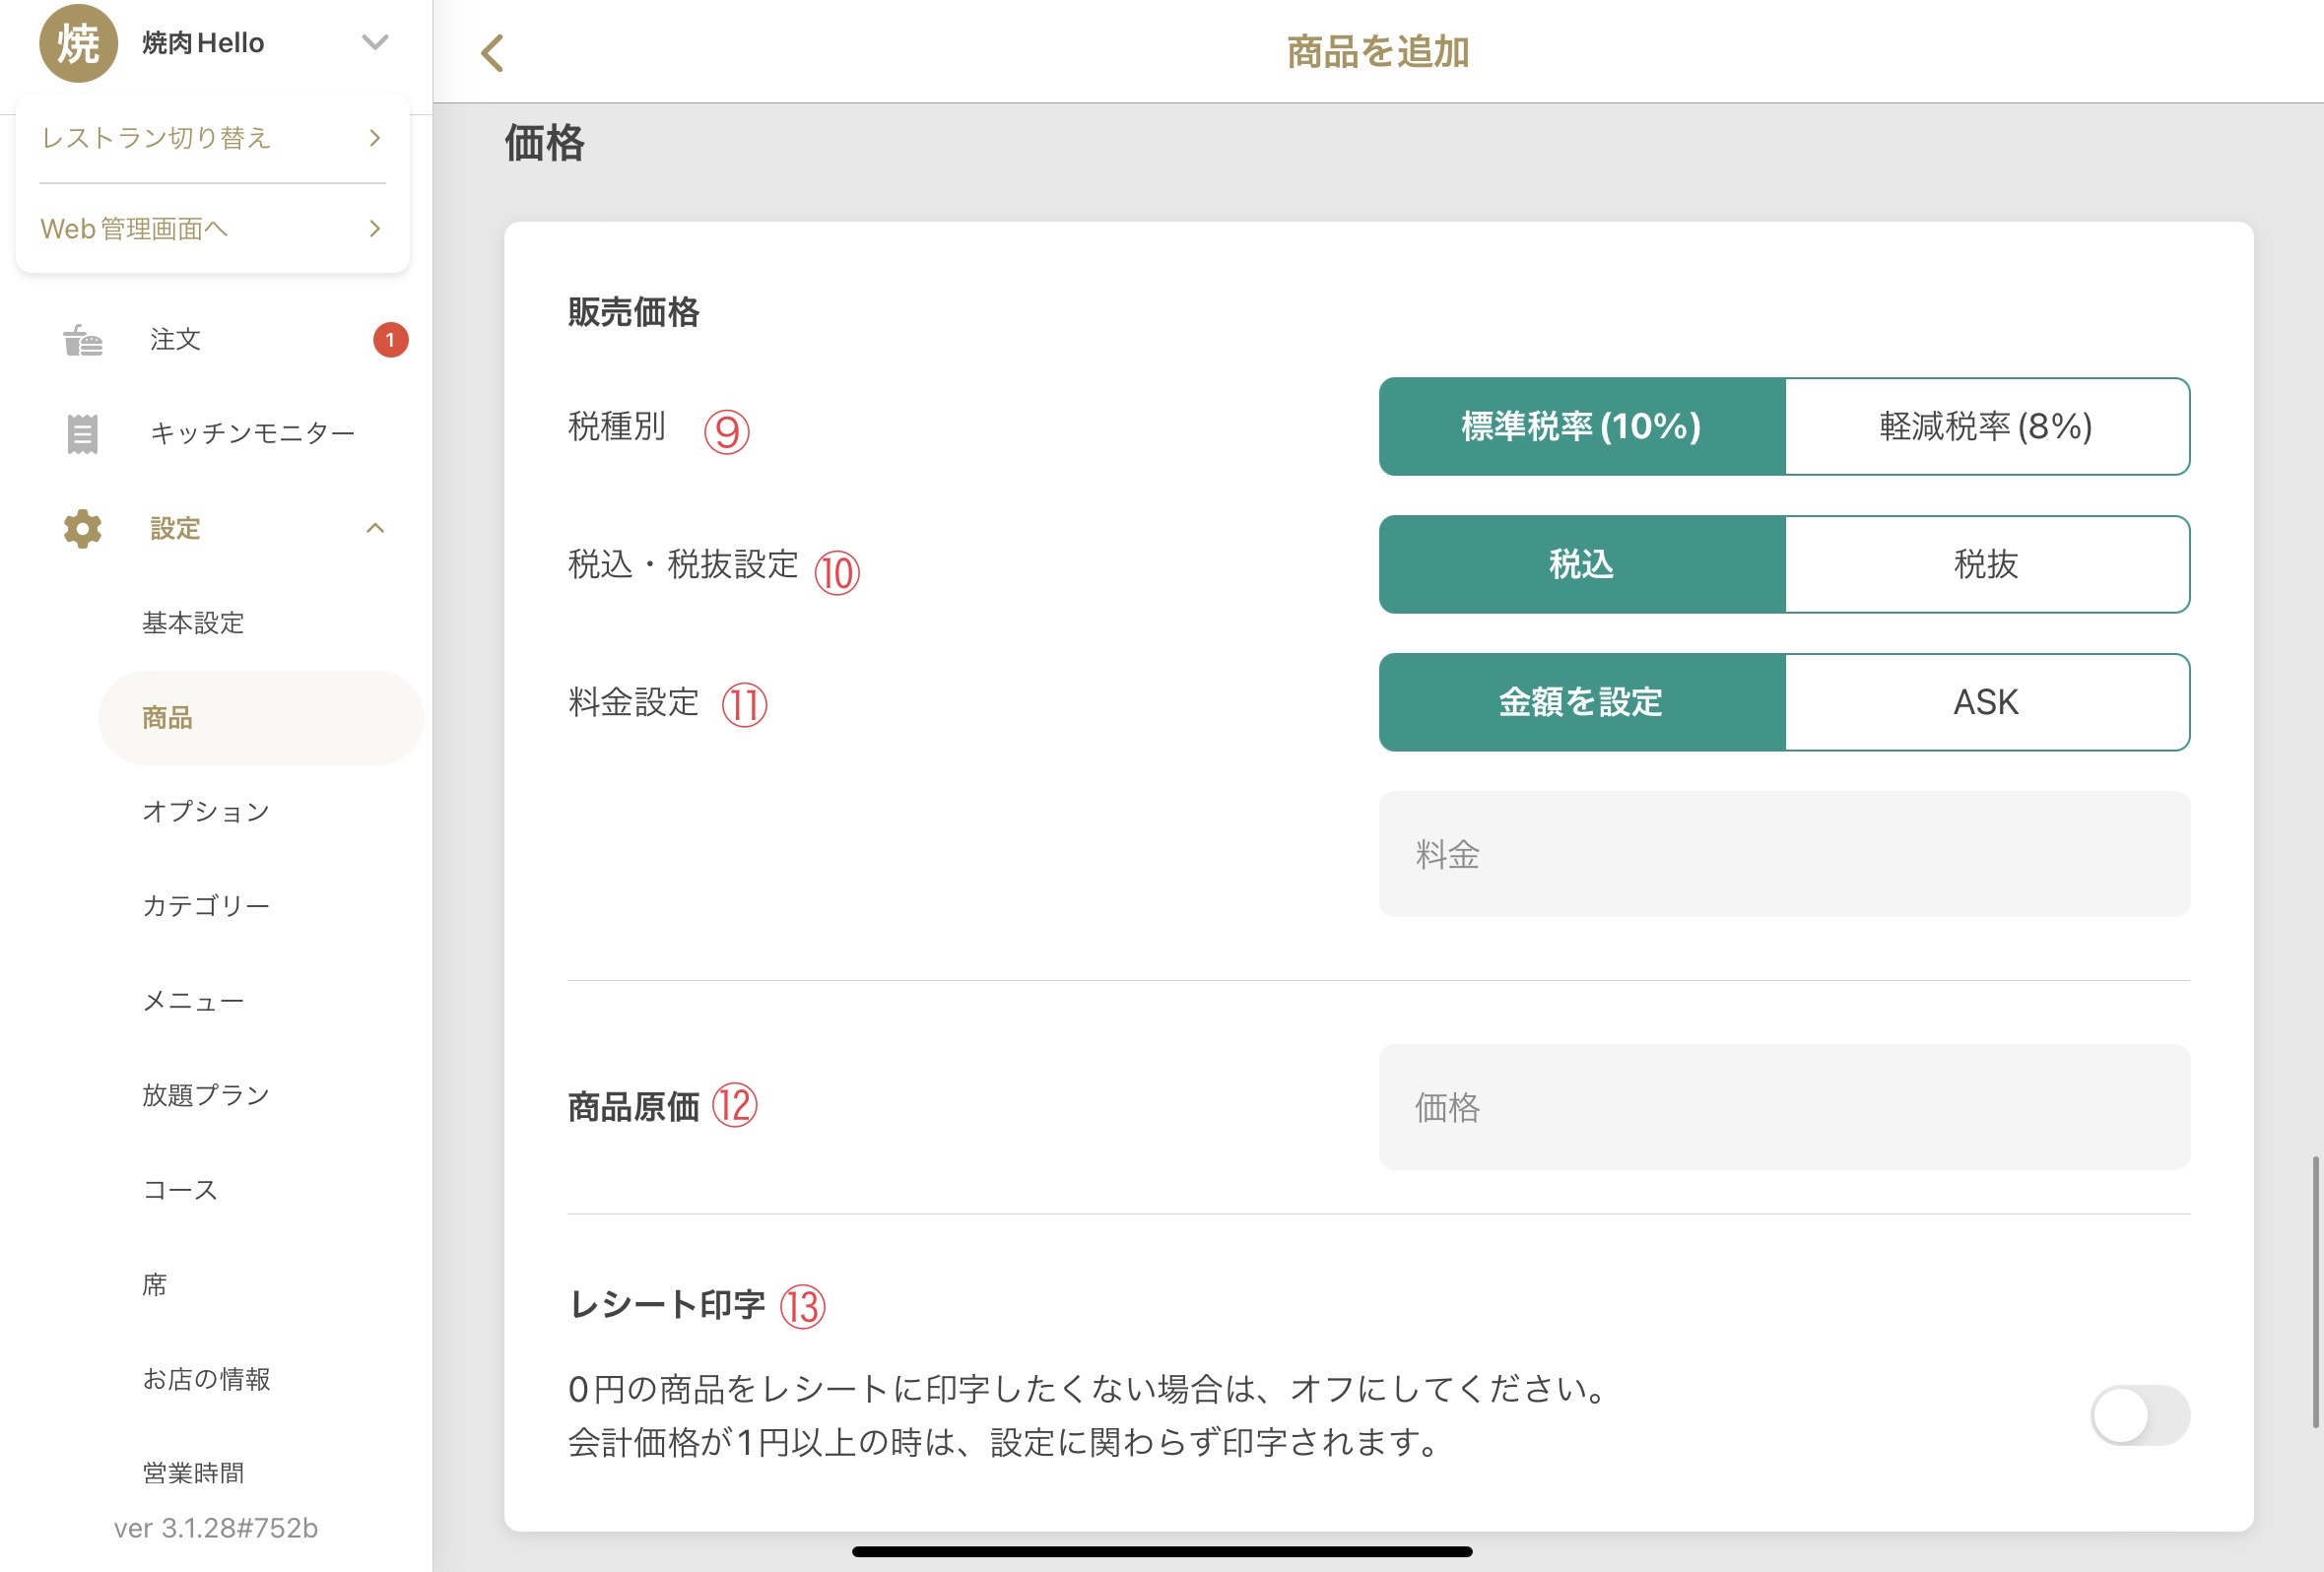The height and width of the screenshot is (1572, 2324).
Task: Click the 税込・税抜設定 label
Action: coord(683,564)
